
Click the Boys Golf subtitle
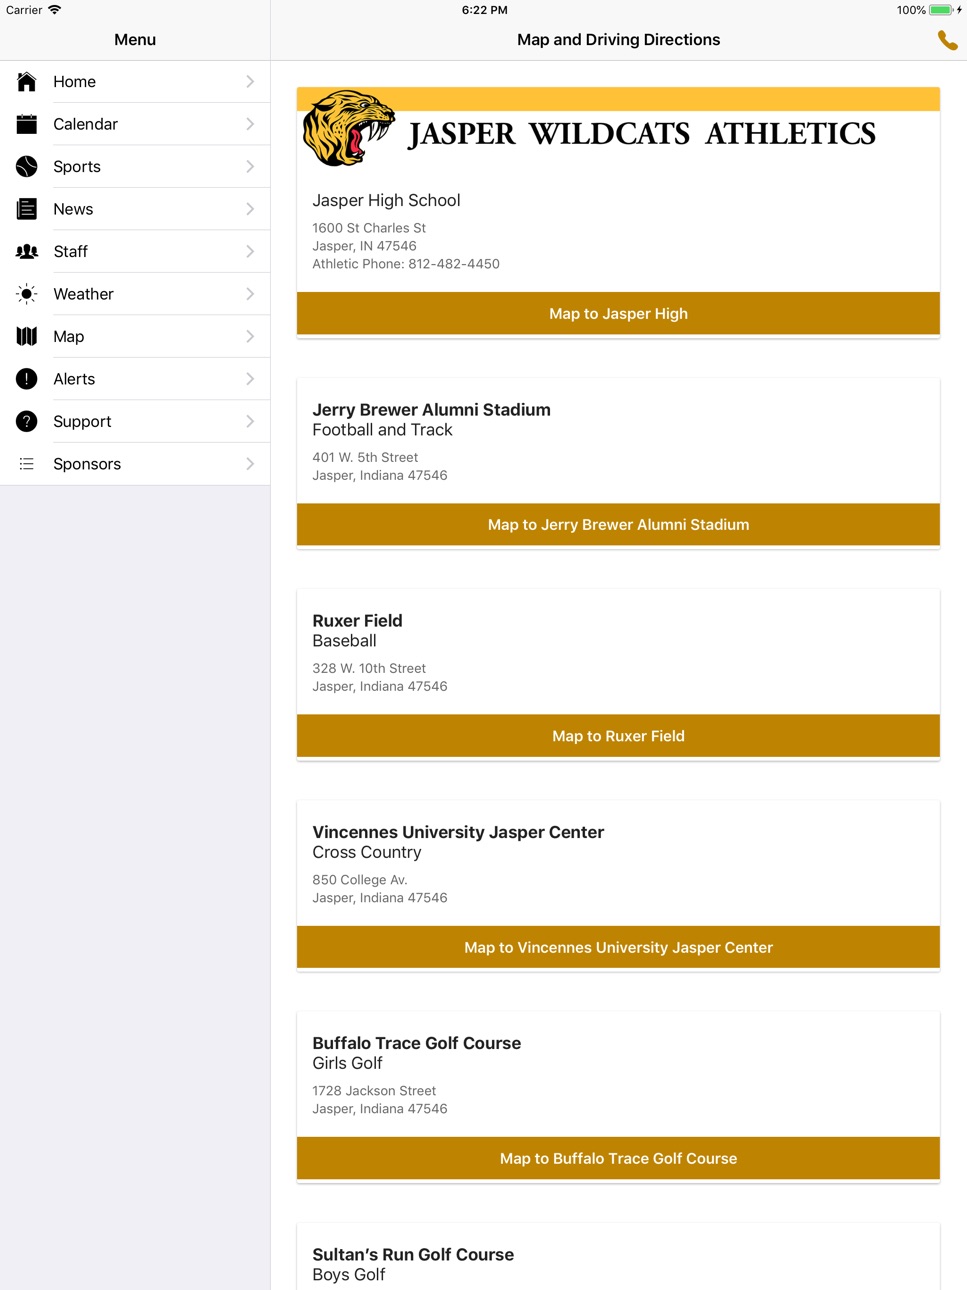click(x=348, y=1275)
